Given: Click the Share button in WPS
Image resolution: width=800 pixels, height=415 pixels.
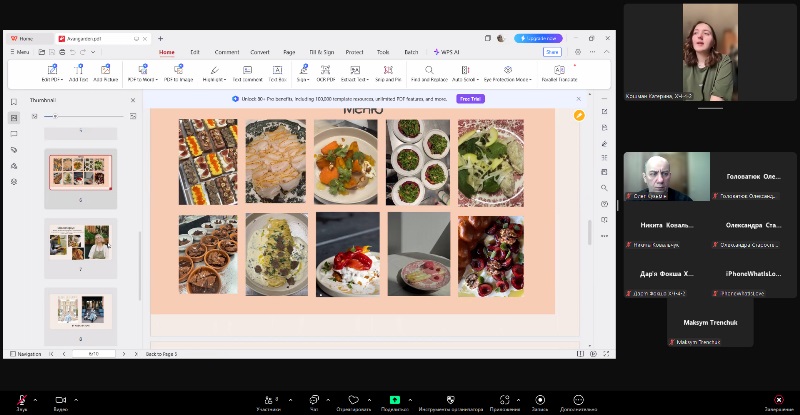Looking at the screenshot, I should point(552,52).
